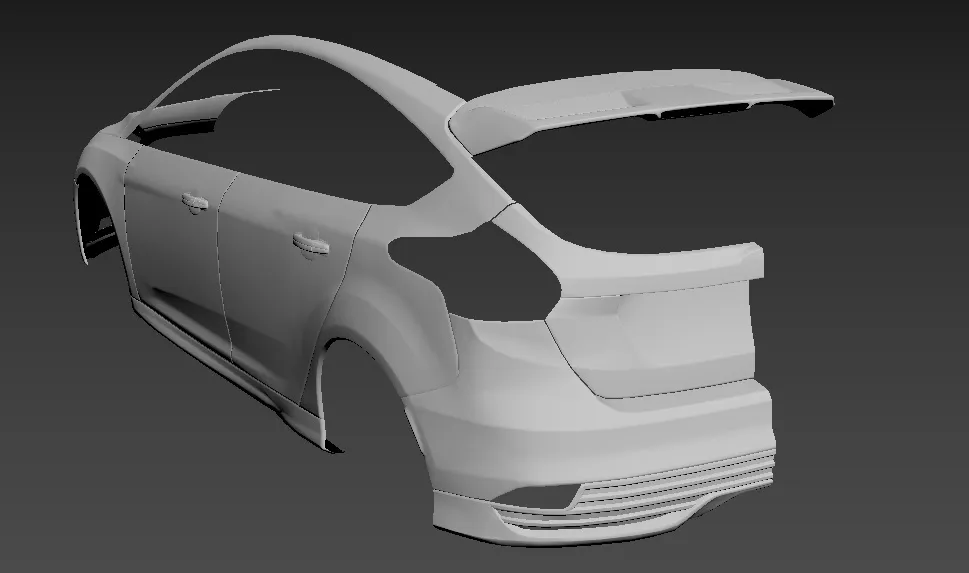Pick the rear bumper surface
The image size is (969, 573).
tap(600, 430)
